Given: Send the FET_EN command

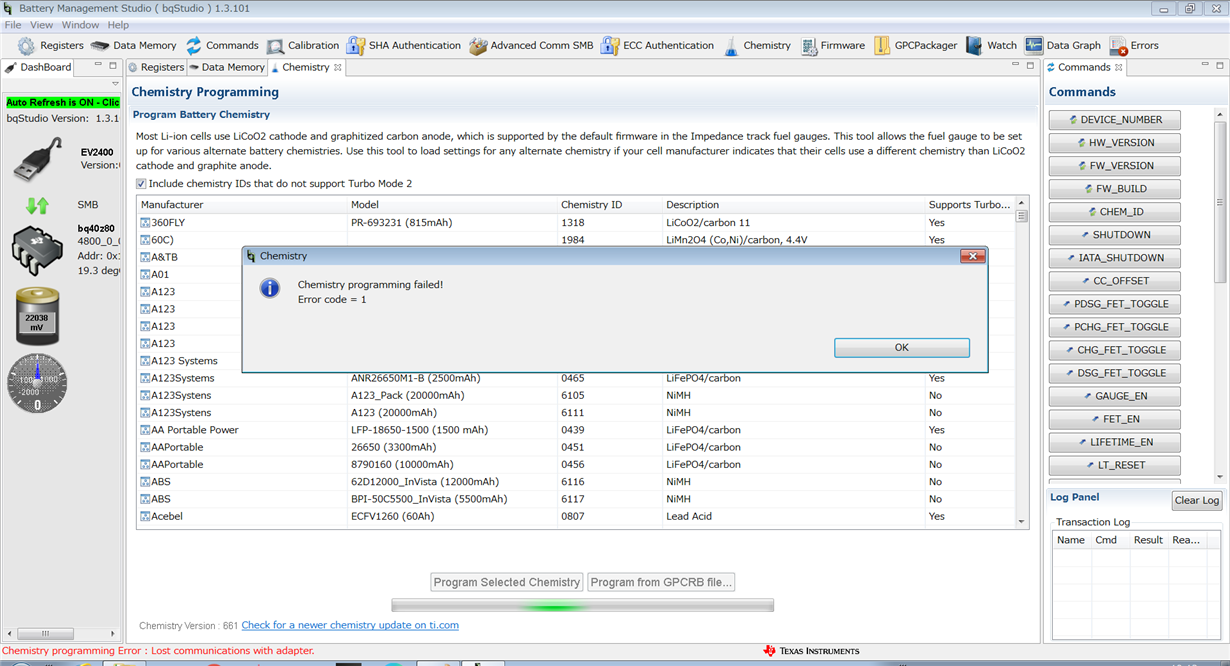Looking at the screenshot, I should coord(1115,419).
